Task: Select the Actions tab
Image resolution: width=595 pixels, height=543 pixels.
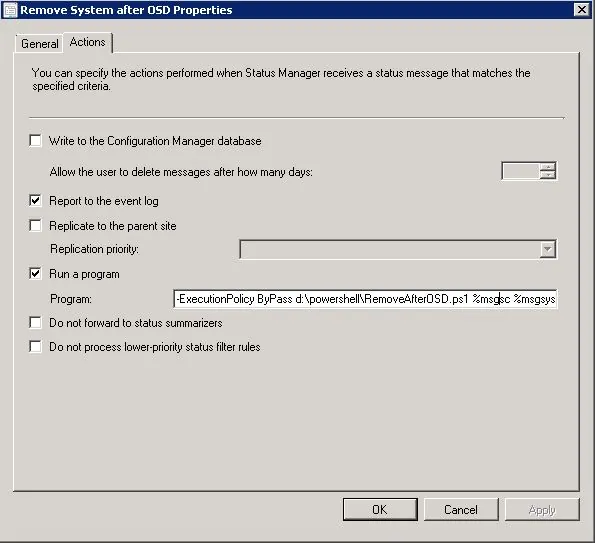Action: click(88, 42)
